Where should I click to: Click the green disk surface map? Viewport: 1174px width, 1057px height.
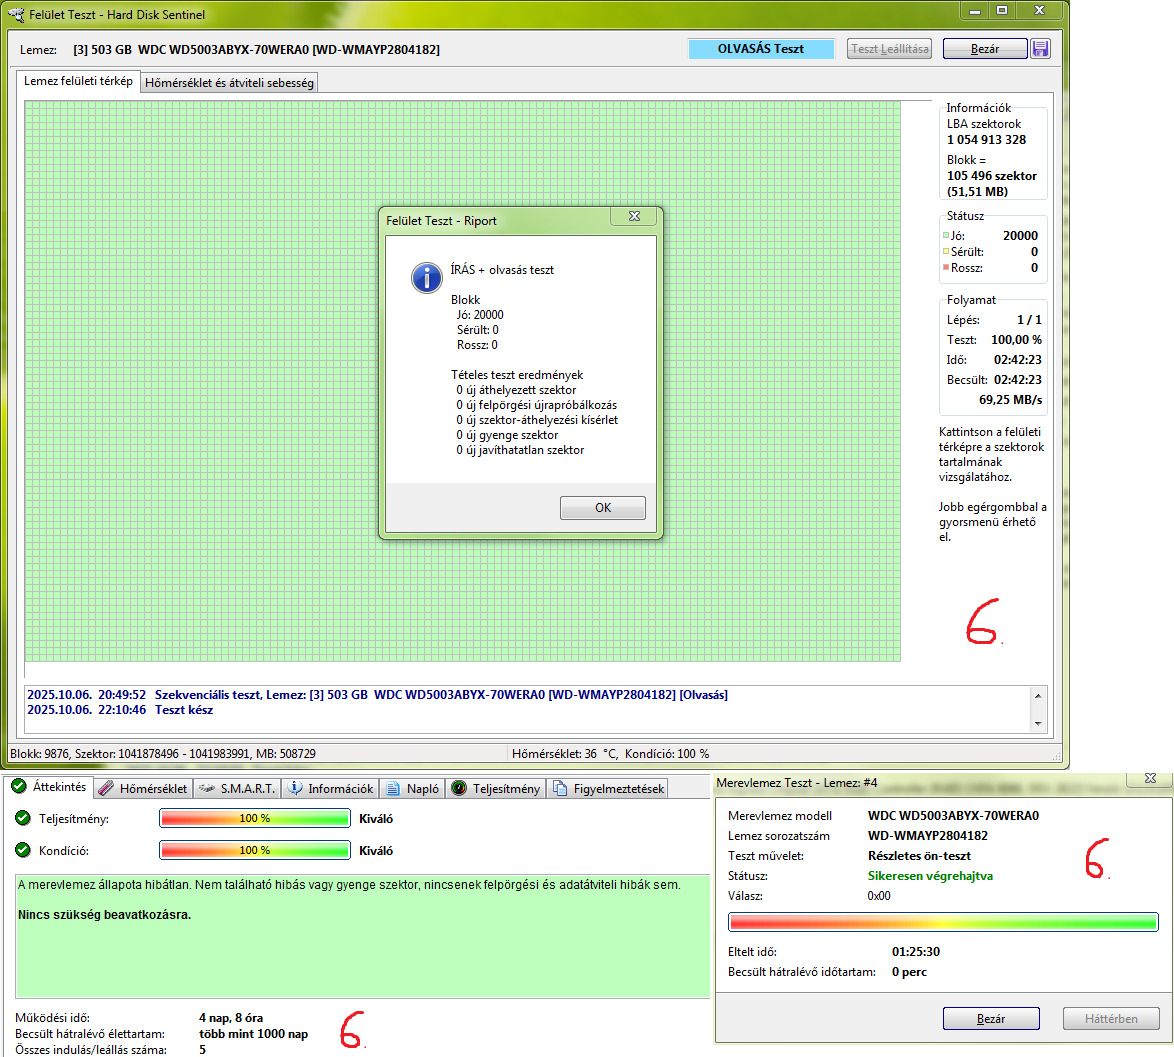(463, 381)
